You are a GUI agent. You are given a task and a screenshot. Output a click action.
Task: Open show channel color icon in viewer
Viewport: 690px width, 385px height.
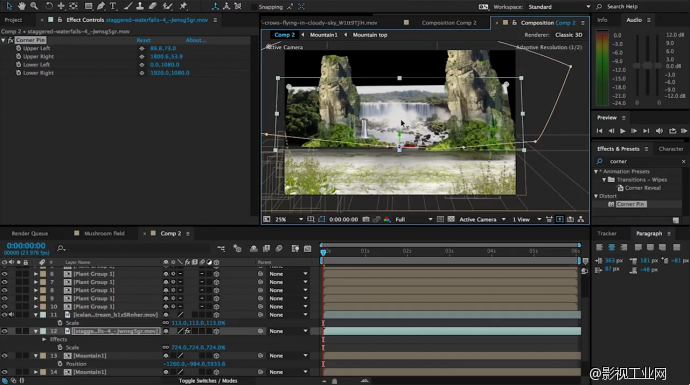tap(387, 219)
